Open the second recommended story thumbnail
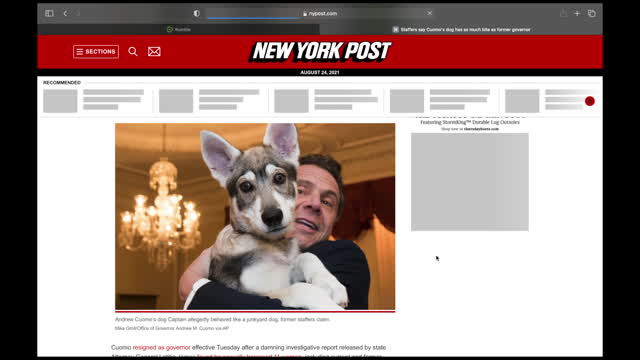This screenshot has height=360, width=640. tap(176, 101)
